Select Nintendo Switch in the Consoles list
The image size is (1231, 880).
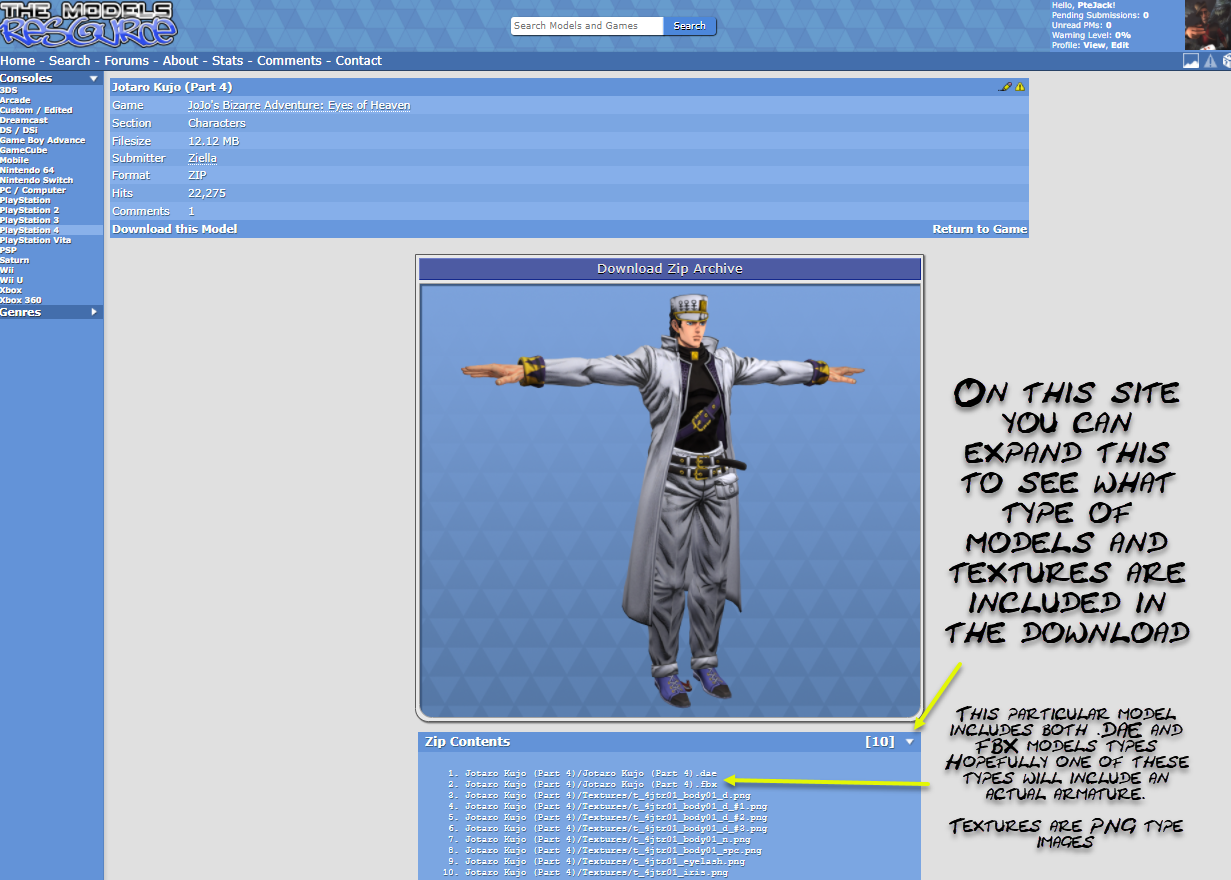pyautogui.click(x=37, y=180)
